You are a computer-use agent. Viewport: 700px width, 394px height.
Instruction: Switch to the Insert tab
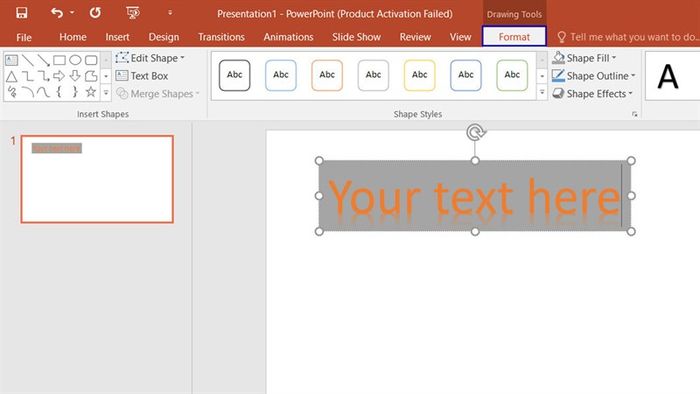117,37
